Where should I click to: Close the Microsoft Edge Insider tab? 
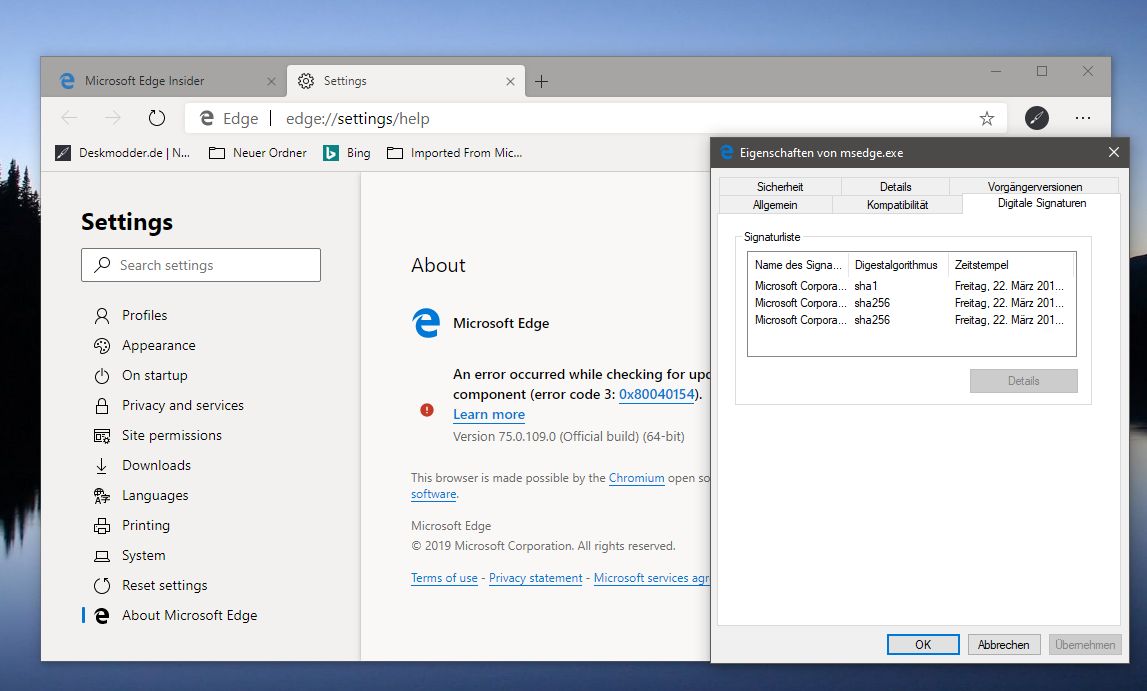coord(271,81)
